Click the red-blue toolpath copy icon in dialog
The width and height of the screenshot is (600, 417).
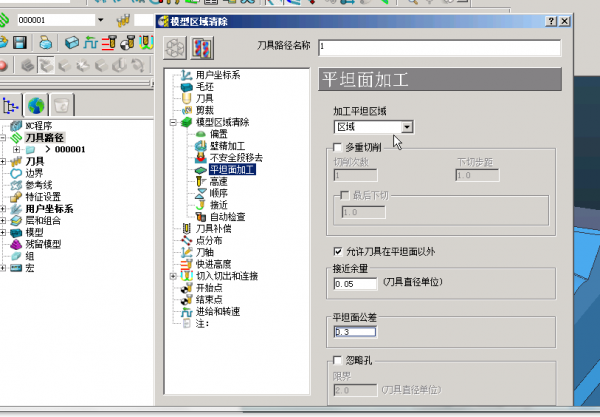pos(202,48)
